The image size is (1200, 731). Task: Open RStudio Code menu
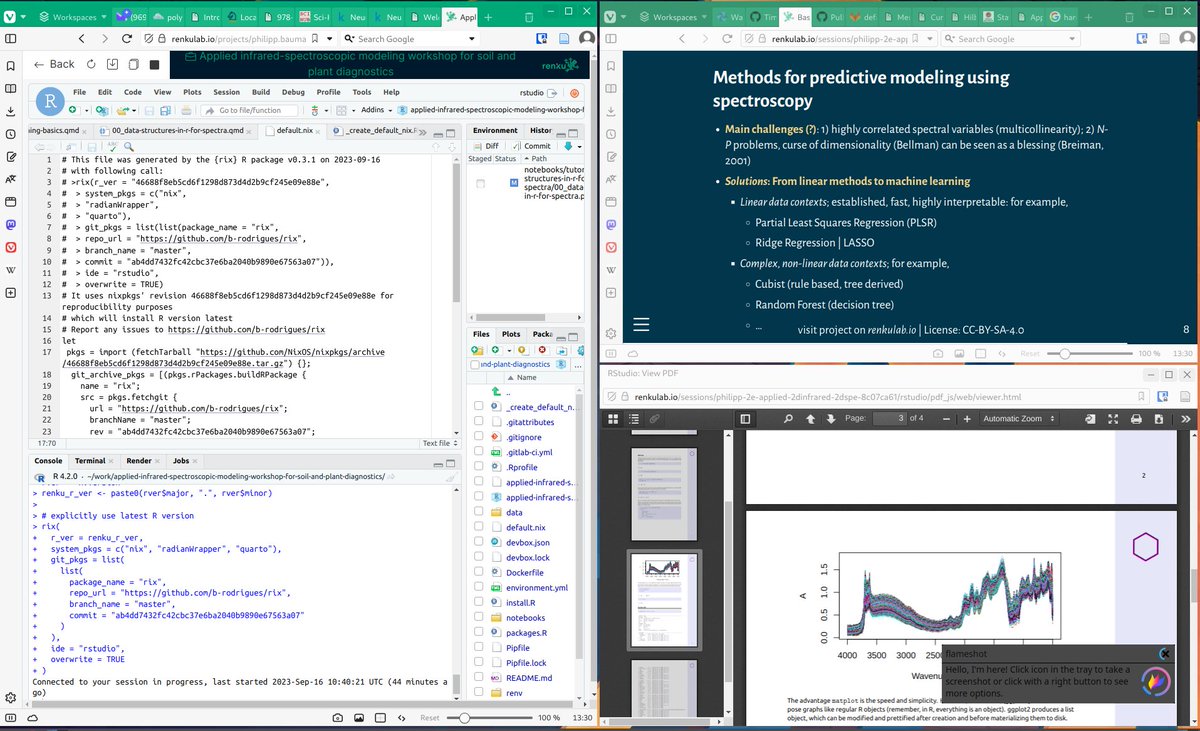132,92
